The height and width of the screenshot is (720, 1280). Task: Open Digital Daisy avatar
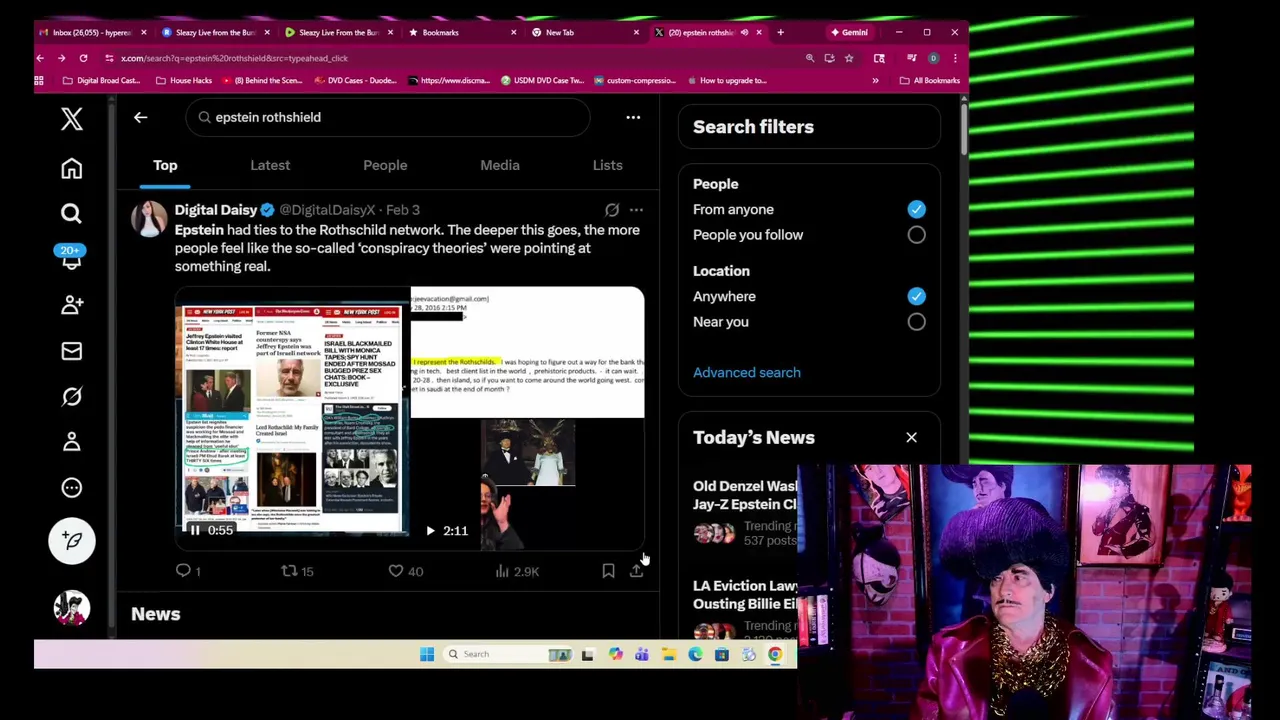pyautogui.click(x=149, y=219)
